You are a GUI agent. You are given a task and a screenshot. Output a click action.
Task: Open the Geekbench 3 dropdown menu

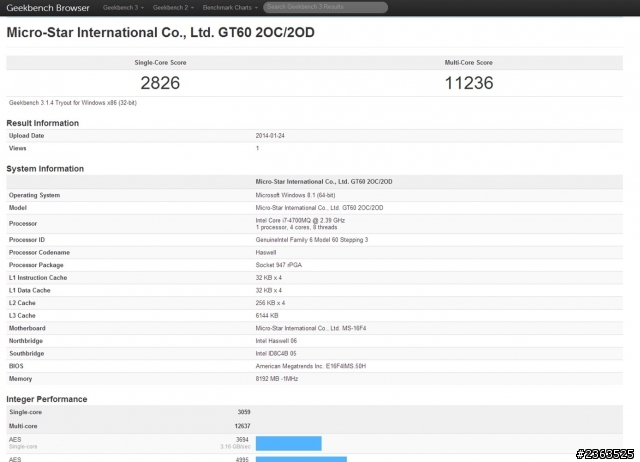(123, 7)
